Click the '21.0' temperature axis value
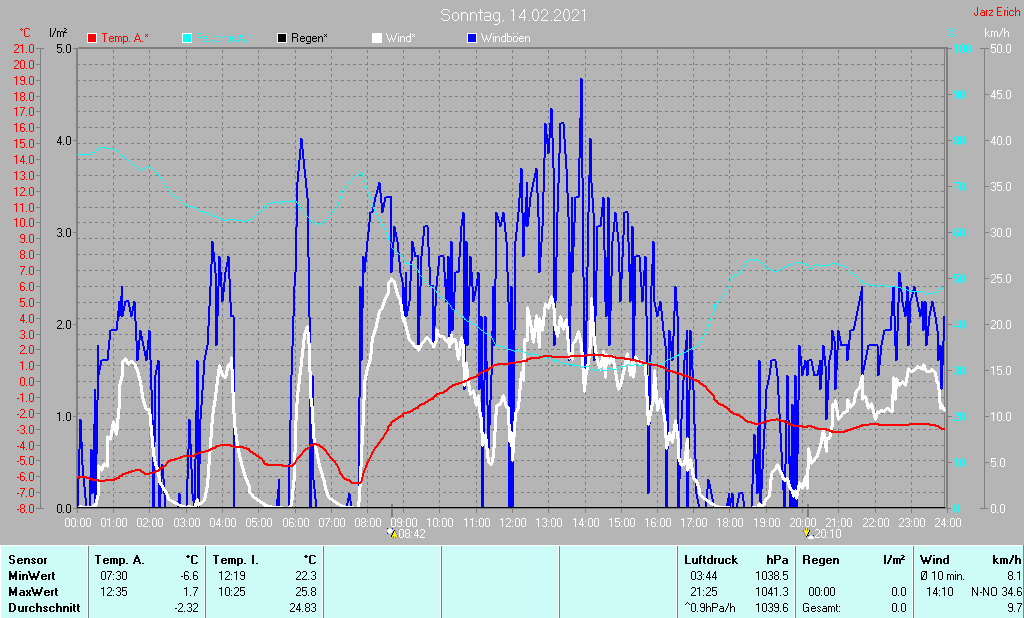Viewport: 1024px width, 618px height. click(24, 49)
